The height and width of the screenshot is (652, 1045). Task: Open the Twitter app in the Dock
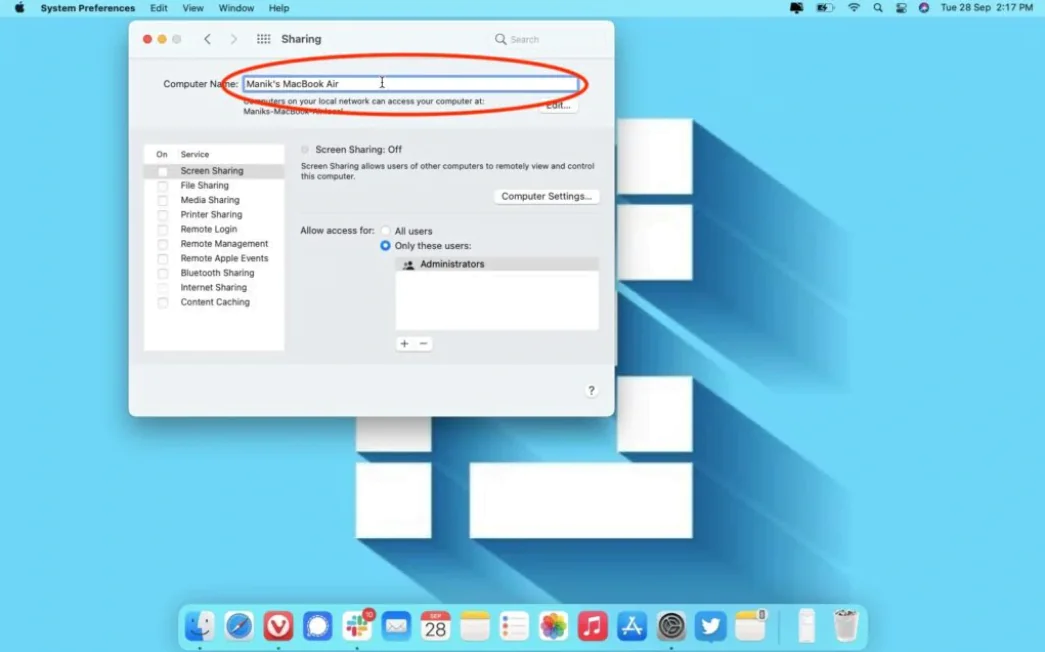710,626
